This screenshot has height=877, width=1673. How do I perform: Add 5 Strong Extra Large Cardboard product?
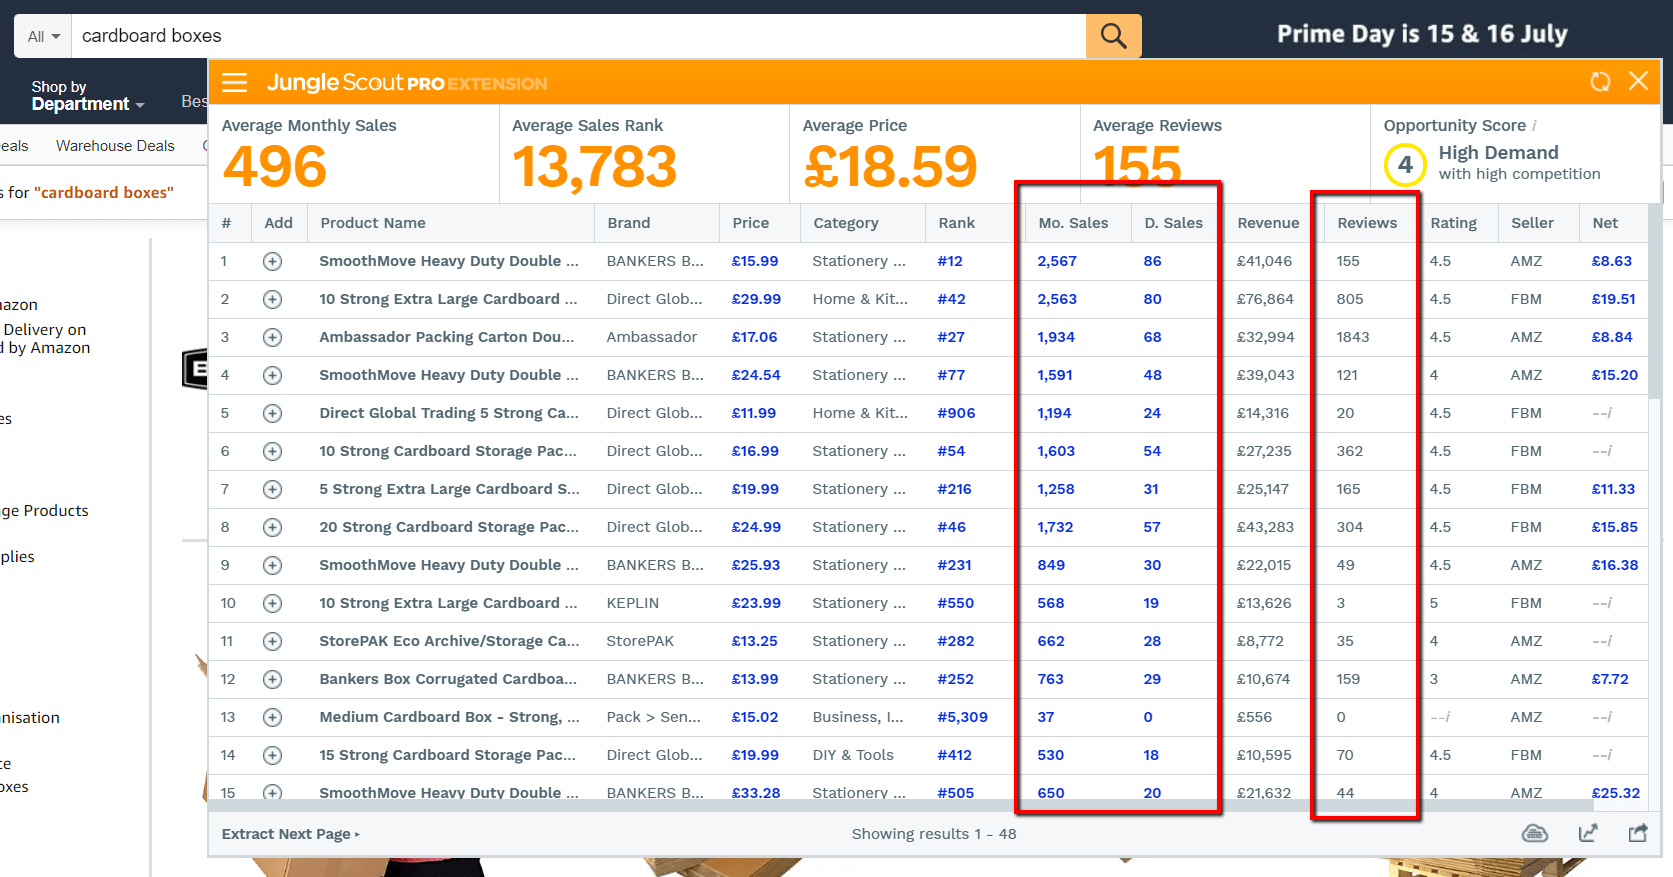click(272, 489)
